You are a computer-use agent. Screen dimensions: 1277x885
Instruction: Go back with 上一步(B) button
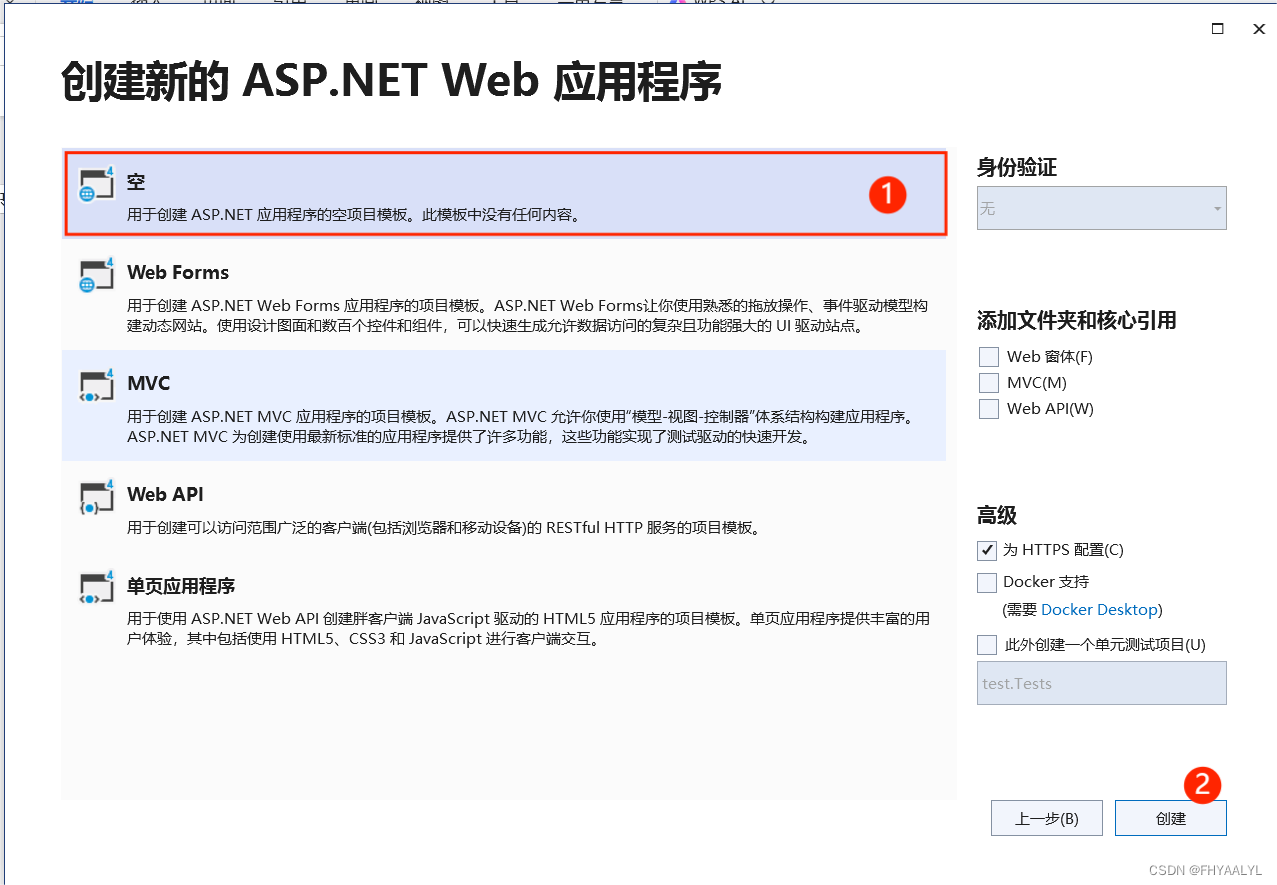coord(1047,818)
